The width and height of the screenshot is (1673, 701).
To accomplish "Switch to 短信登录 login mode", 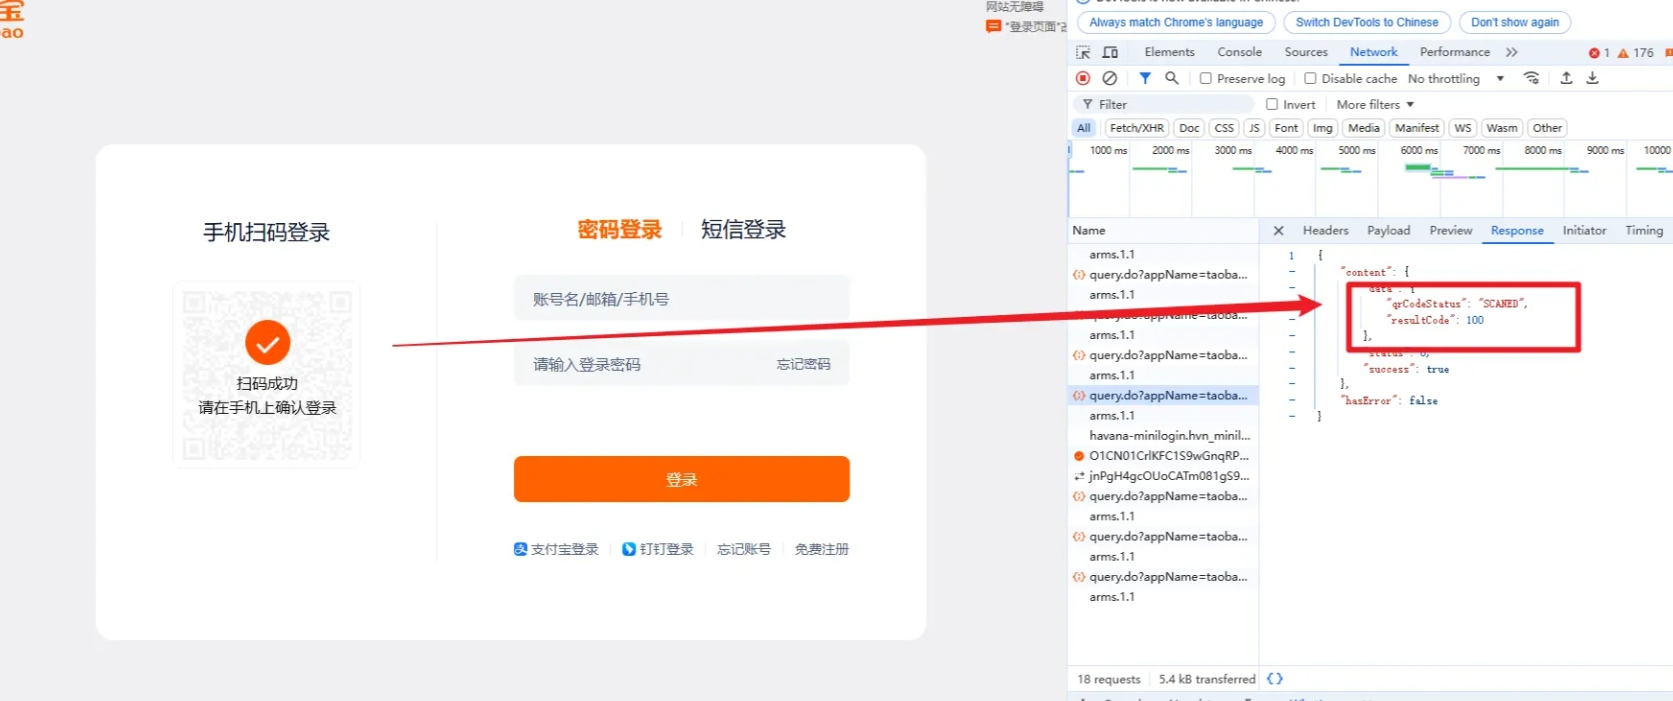I will pos(743,230).
